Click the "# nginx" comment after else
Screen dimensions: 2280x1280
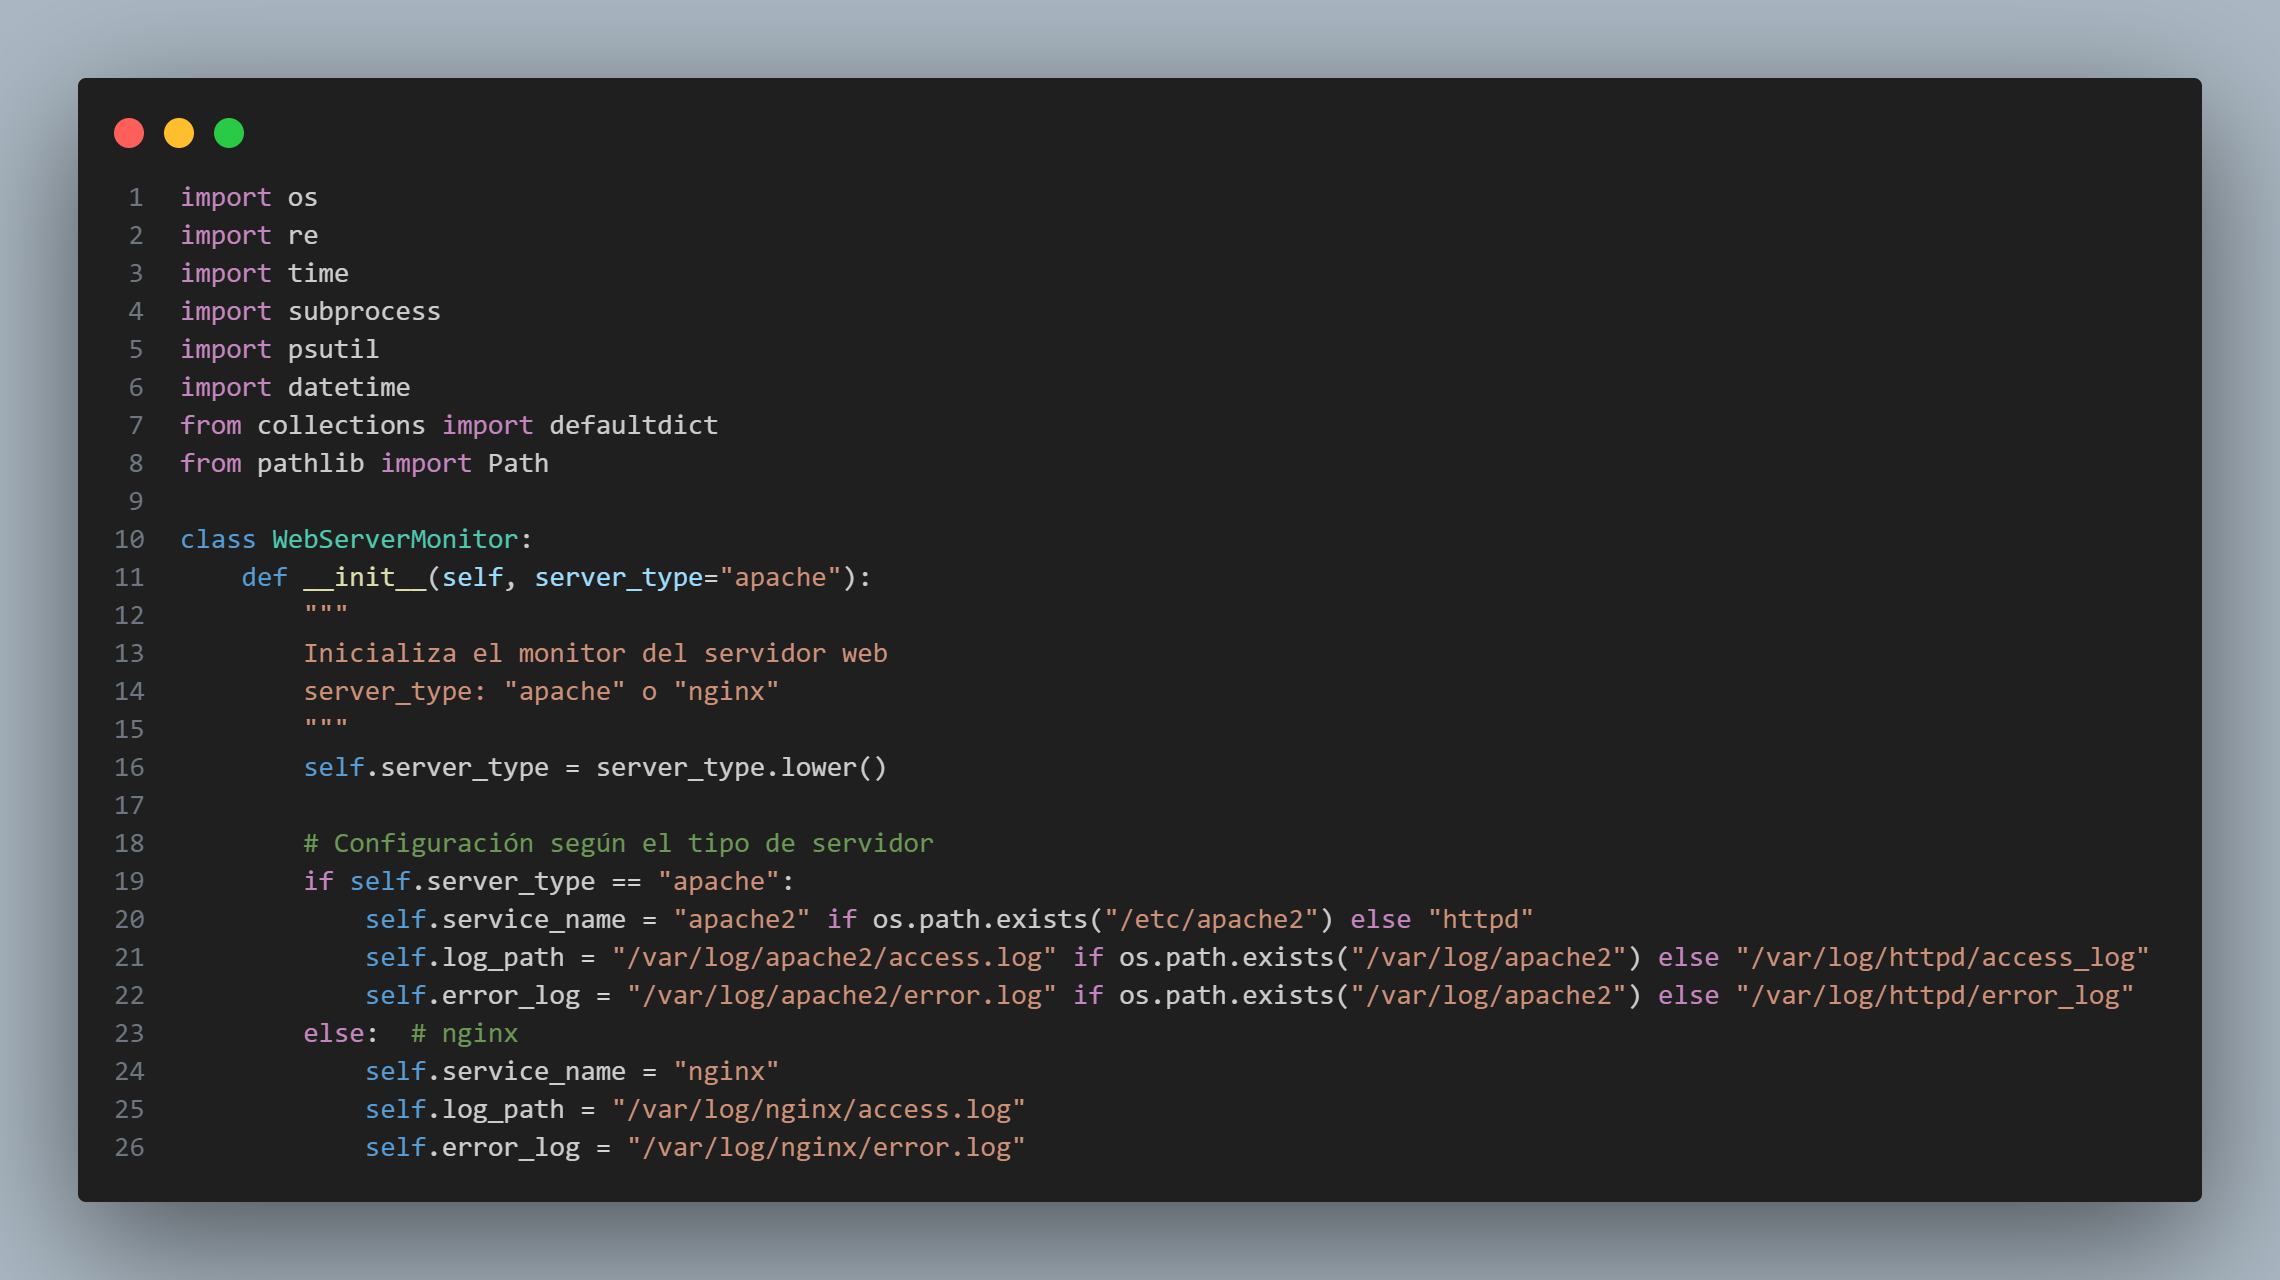click(464, 1034)
